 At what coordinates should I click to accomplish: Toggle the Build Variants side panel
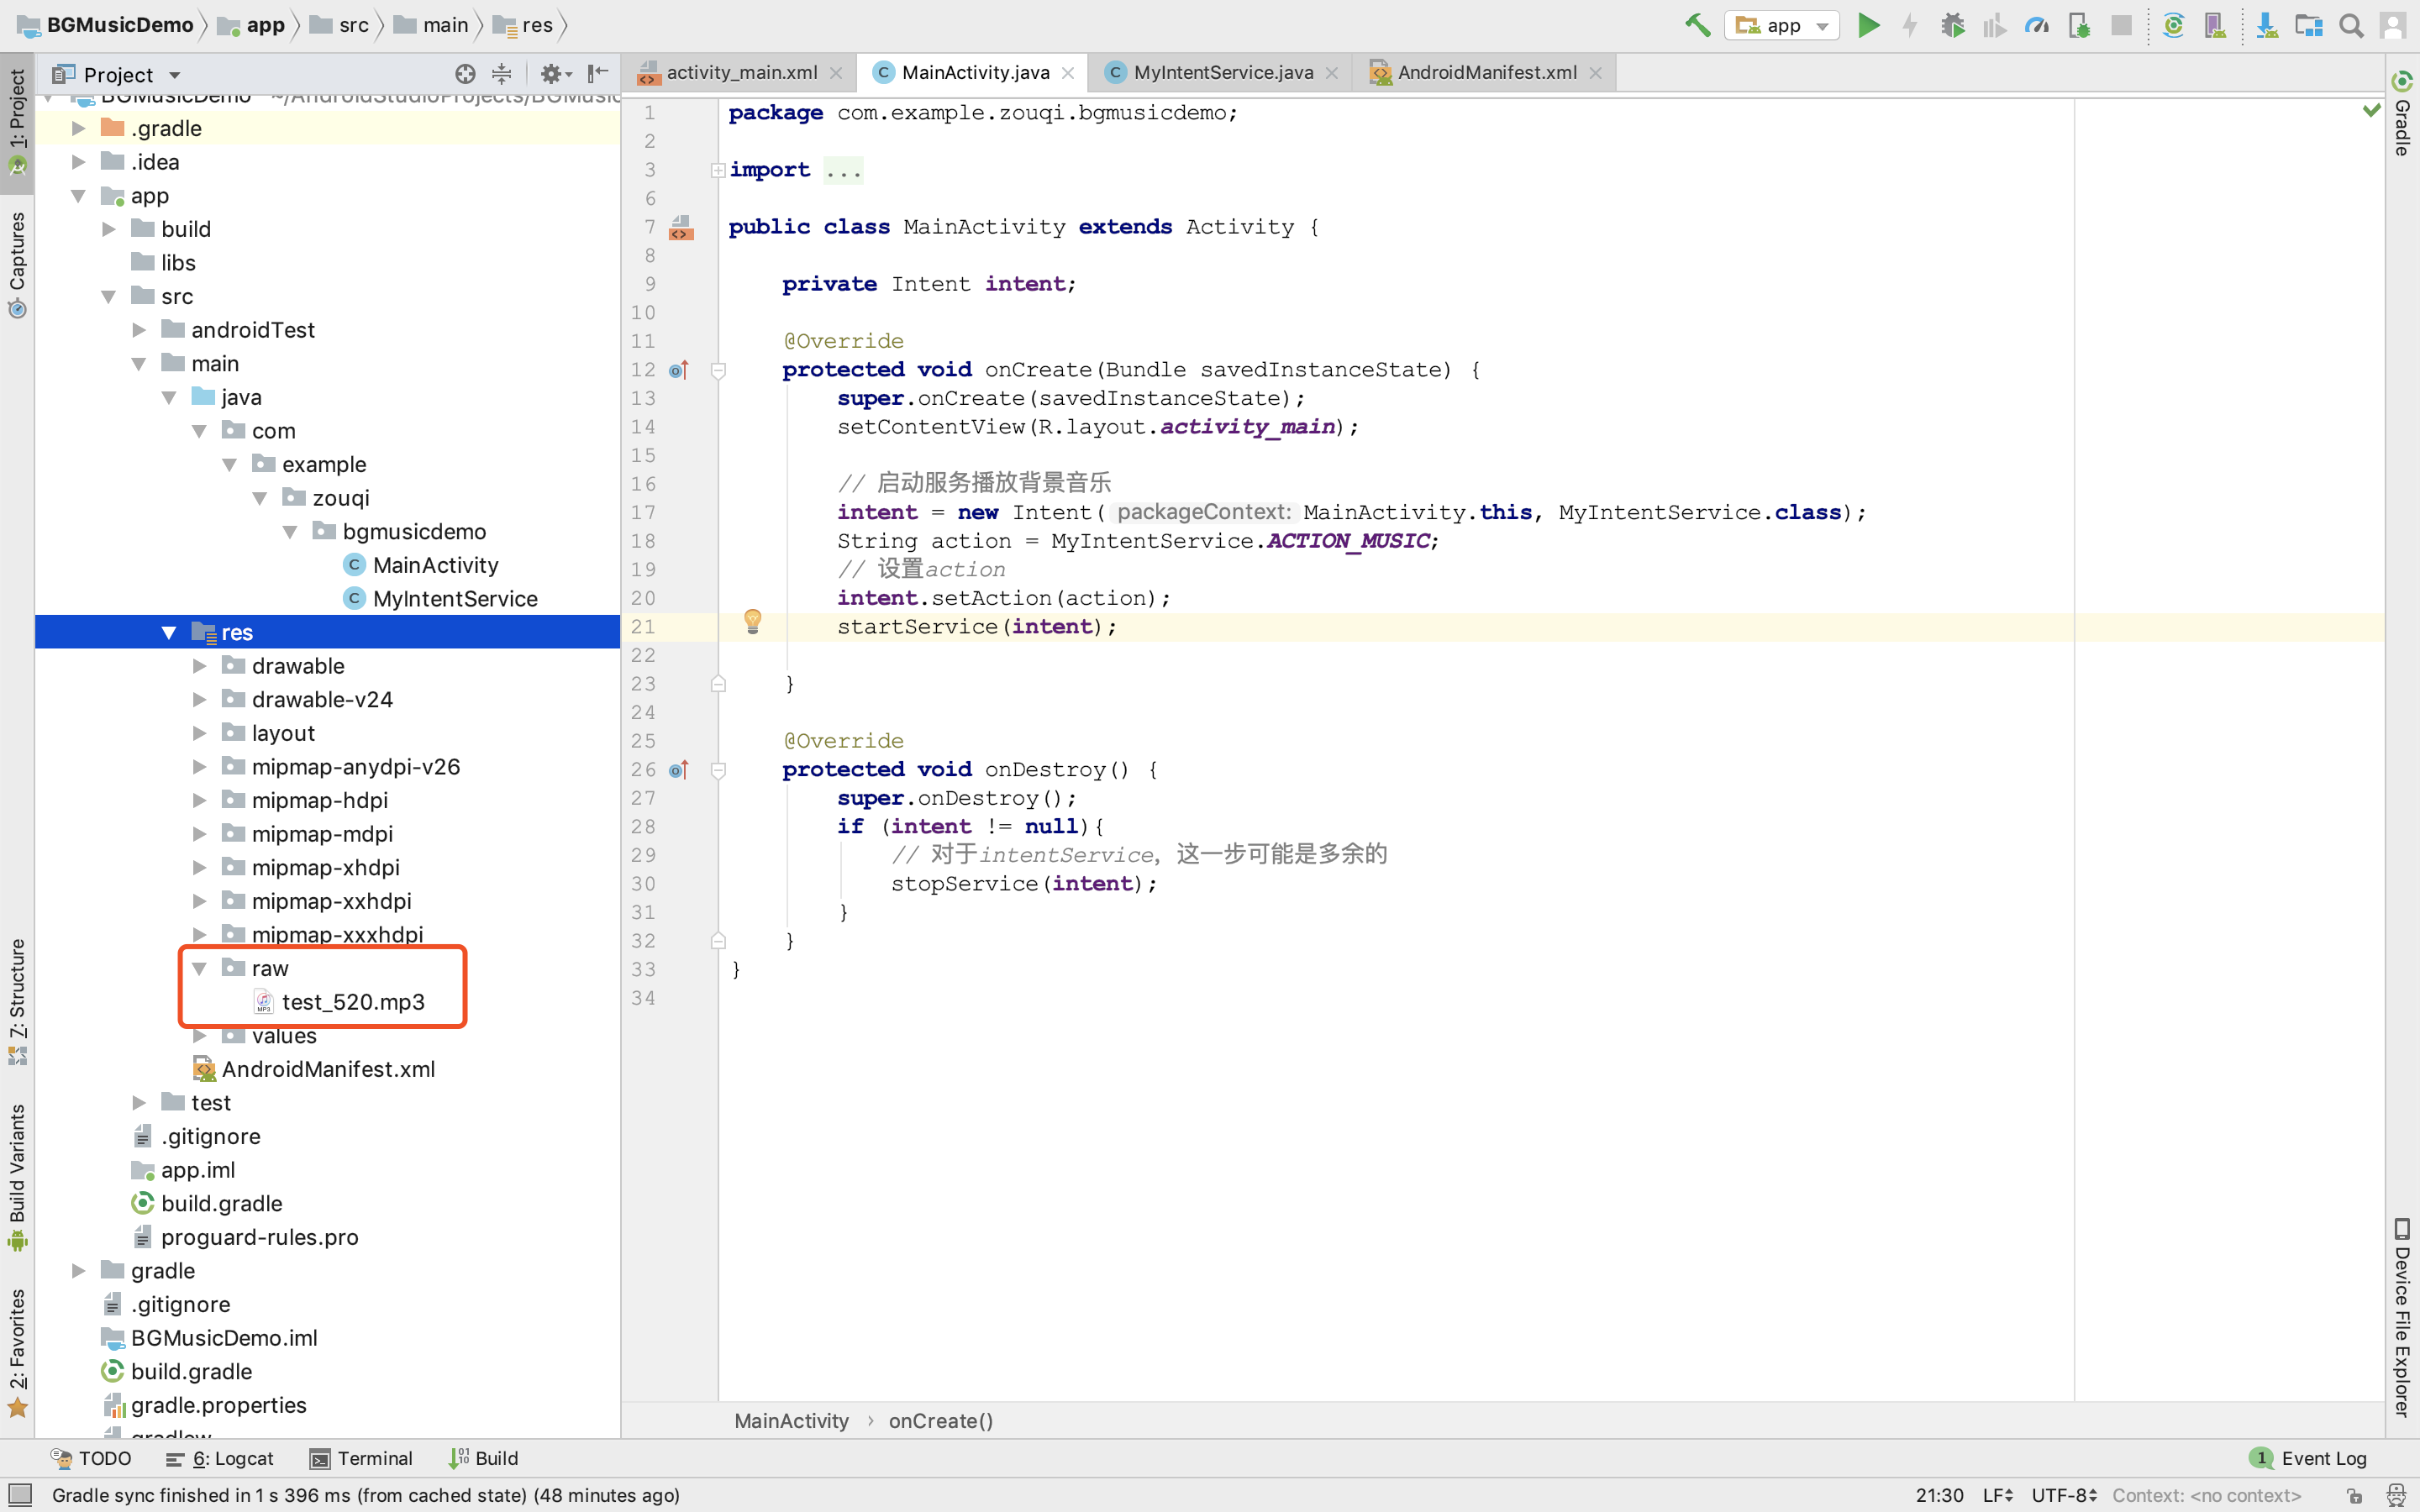click(x=17, y=1175)
